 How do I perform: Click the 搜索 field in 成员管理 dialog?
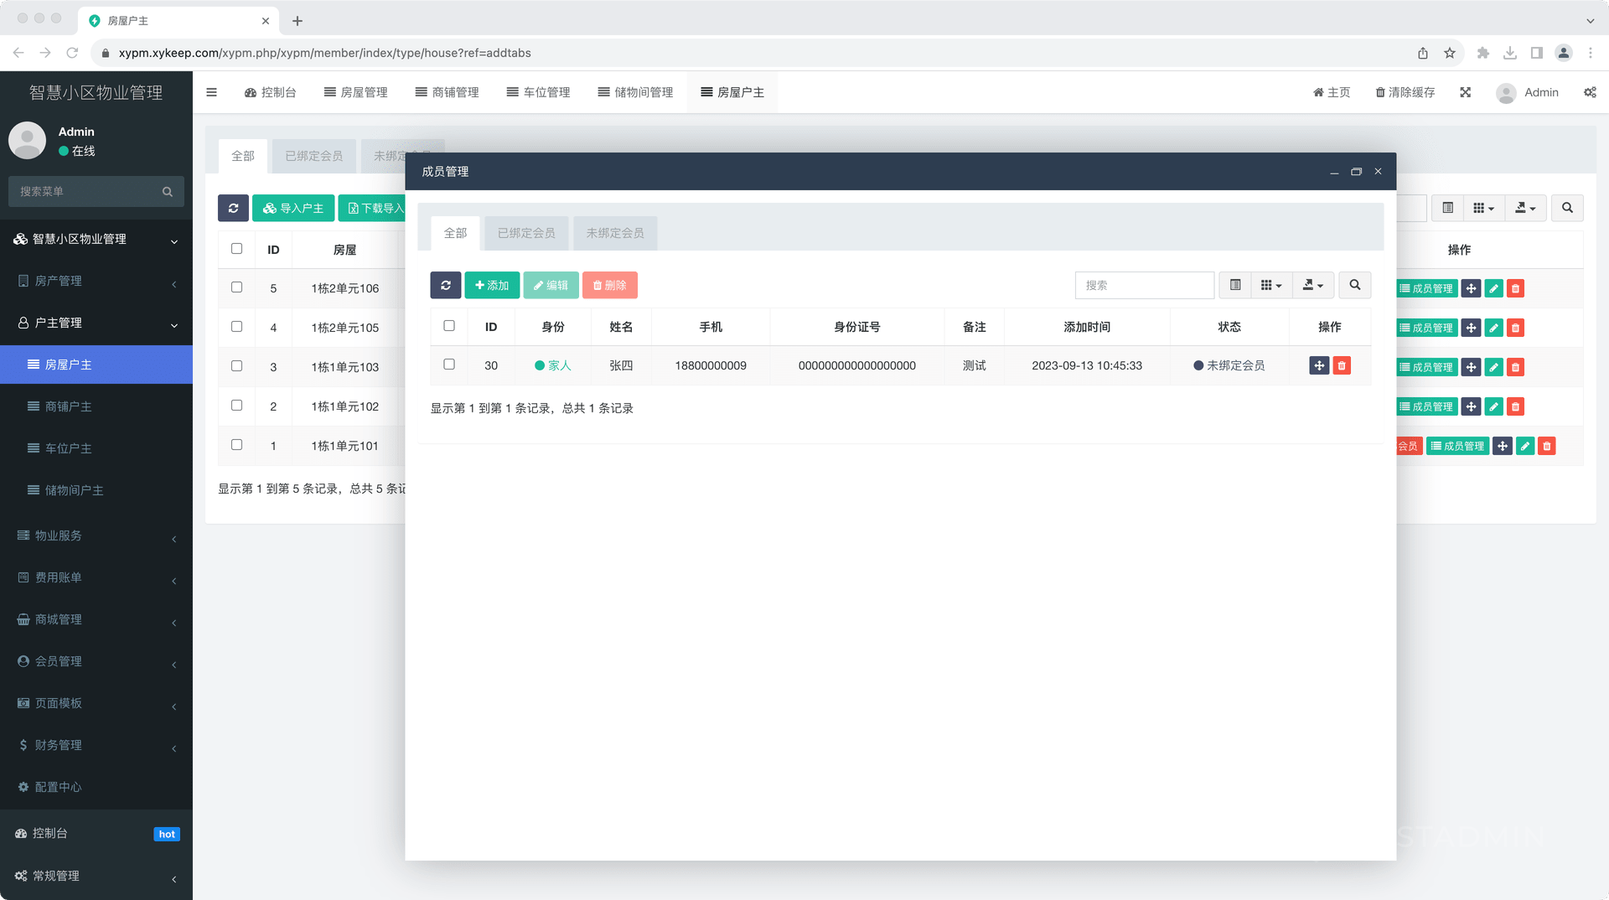1145,285
